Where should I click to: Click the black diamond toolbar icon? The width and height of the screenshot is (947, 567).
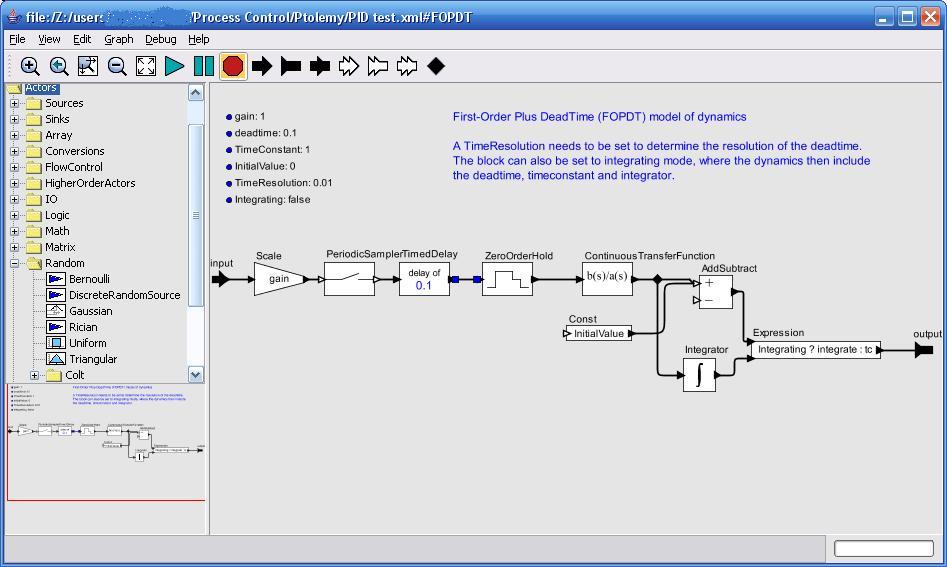[x=436, y=66]
